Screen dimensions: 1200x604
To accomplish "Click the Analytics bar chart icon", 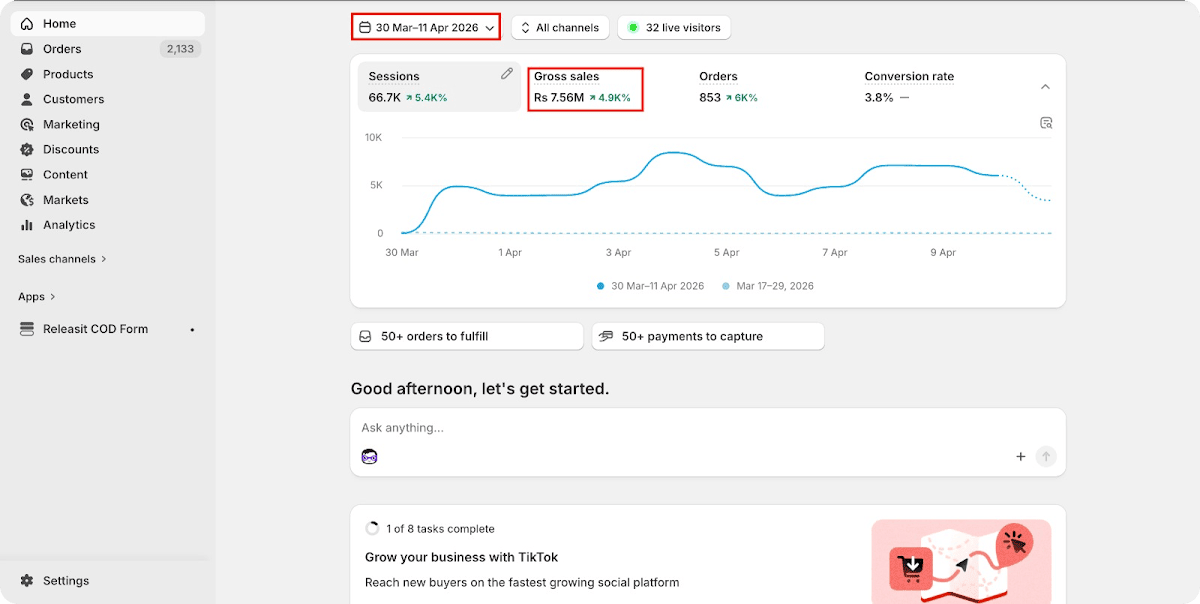I will (27, 225).
